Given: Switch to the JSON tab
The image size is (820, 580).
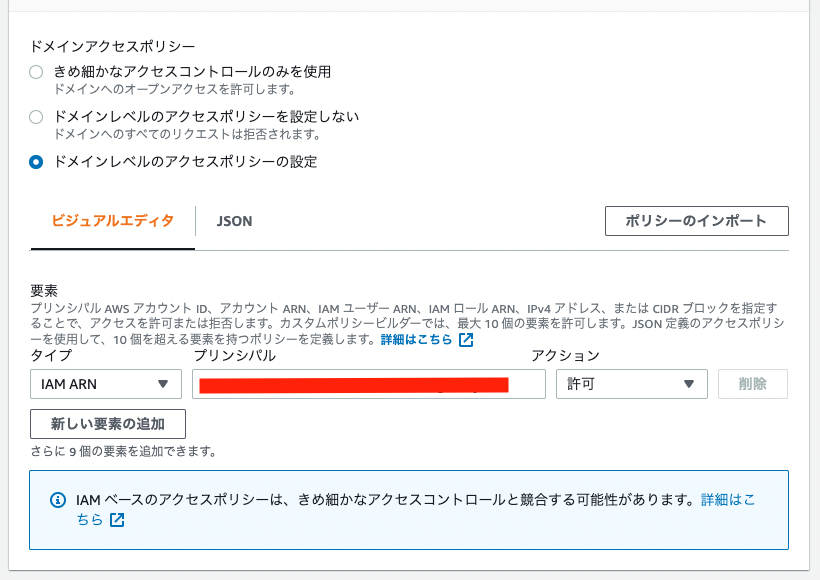Looking at the screenshot, I should coord(234,221).
